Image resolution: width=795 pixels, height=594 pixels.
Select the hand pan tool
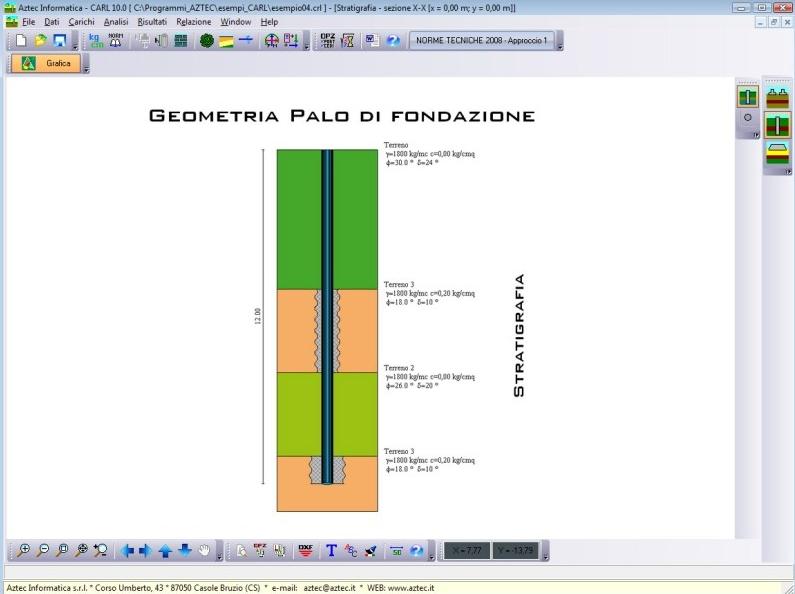point(204,550)
